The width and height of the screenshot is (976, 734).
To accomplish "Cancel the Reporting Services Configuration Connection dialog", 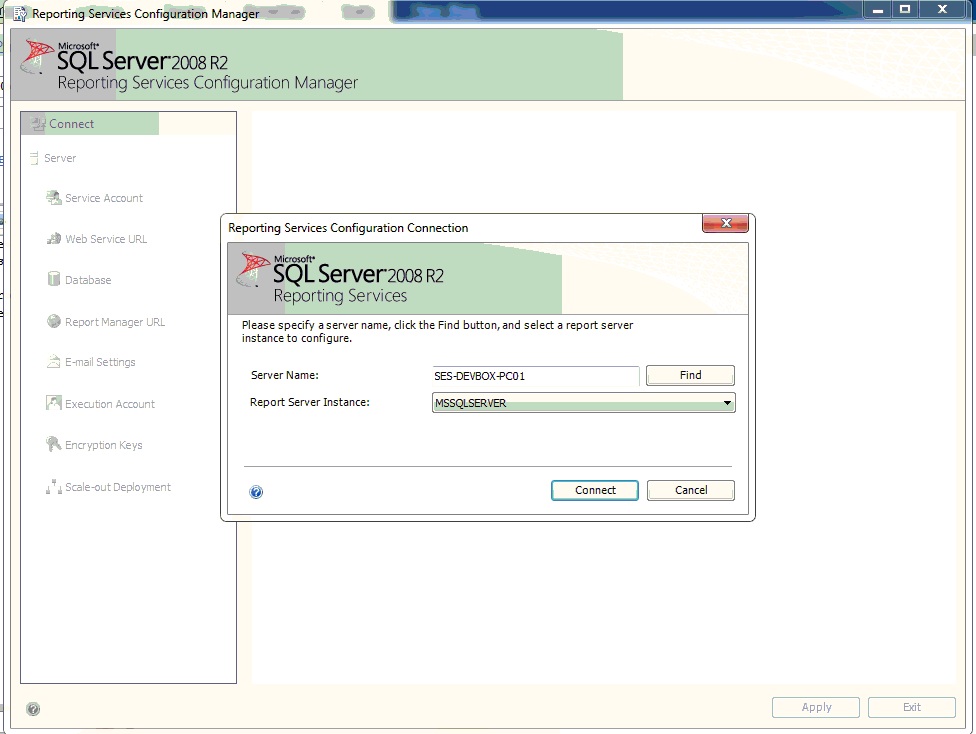I will tap(690, 490).
